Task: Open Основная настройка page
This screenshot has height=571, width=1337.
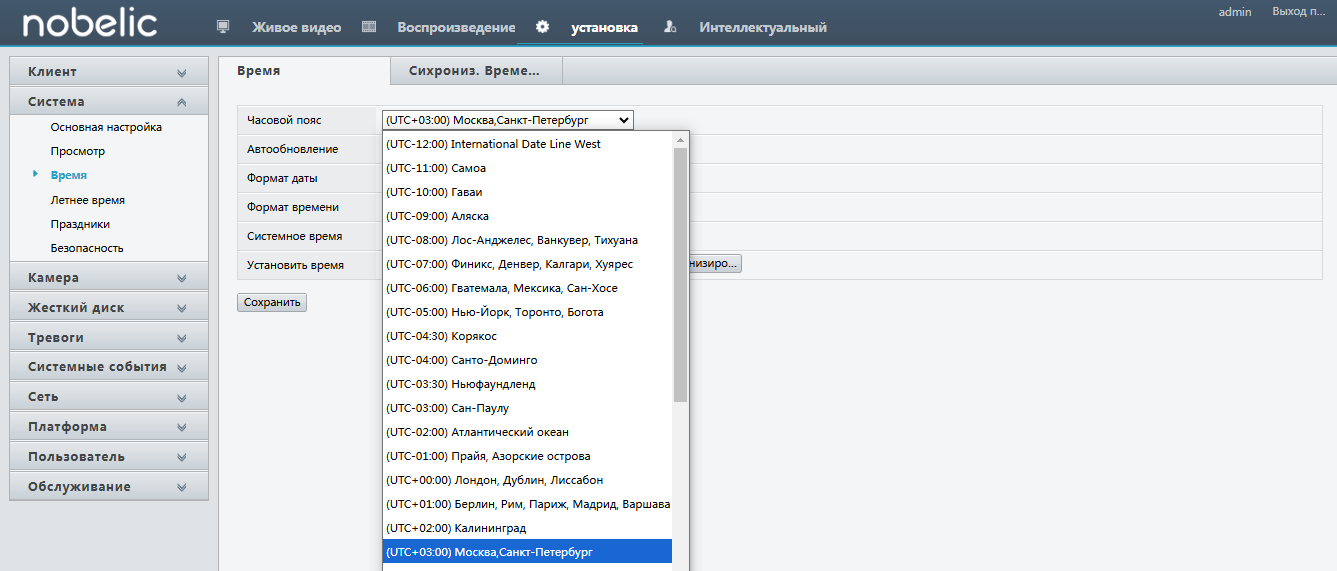Action: pos(106,127)
